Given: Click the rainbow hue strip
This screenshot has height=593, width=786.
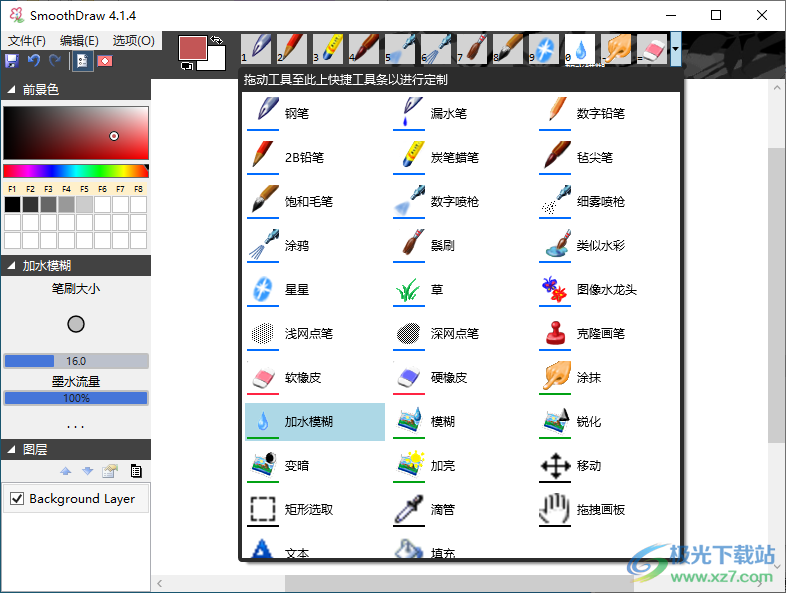Looking at the screenshot, I should (x=76, y=171).
